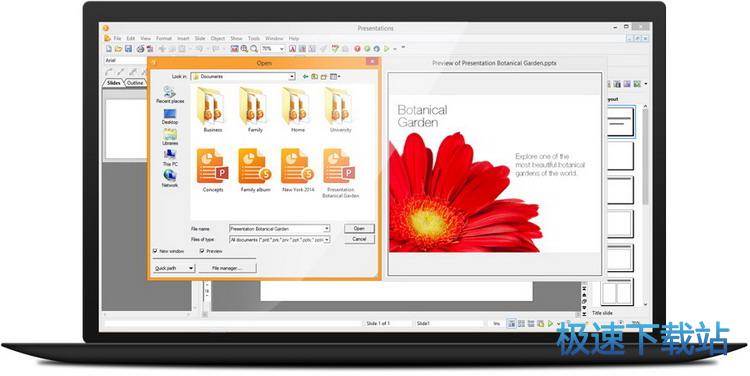Click the File name input field
This screenshot has width=750, height=376.
280,229
